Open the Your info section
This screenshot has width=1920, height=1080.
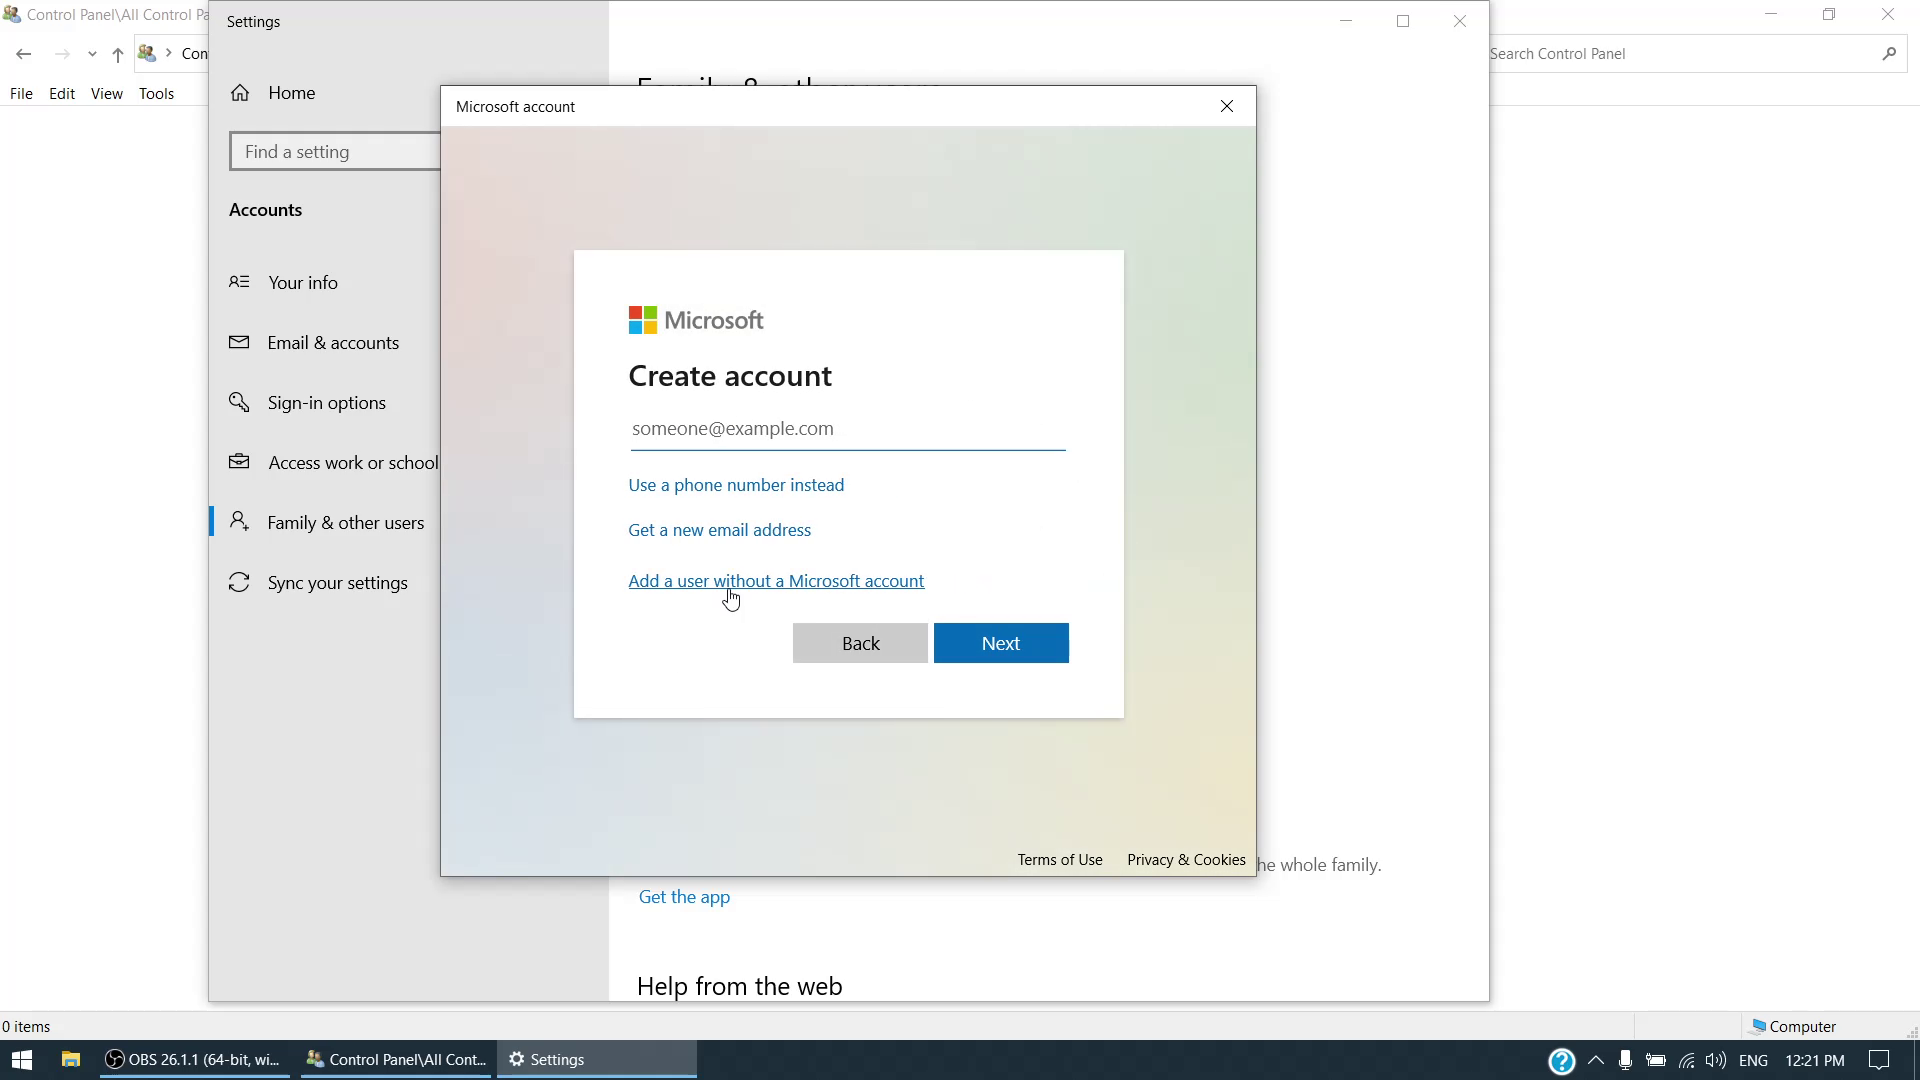[x=302, y=283]
